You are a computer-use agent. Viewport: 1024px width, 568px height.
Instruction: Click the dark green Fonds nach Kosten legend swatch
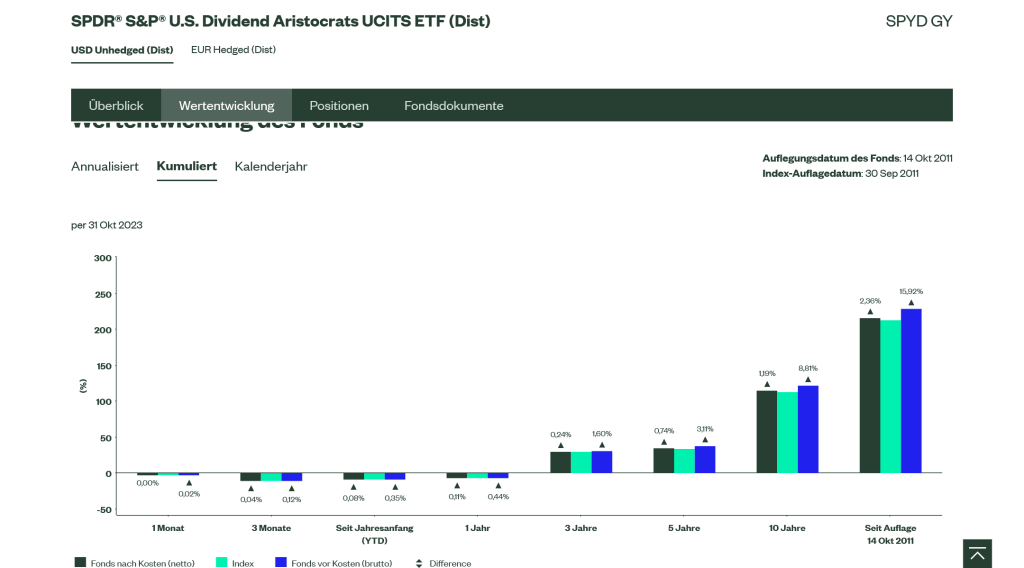point(80,562)
